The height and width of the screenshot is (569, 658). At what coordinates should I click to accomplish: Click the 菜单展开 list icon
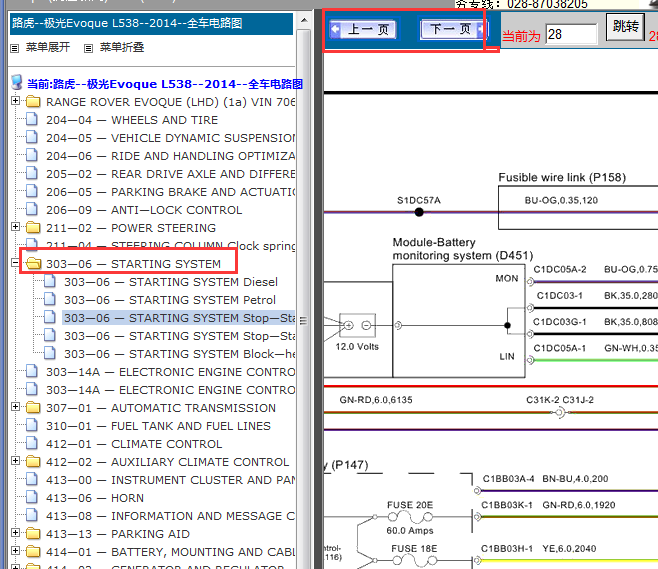pos(15,48)
